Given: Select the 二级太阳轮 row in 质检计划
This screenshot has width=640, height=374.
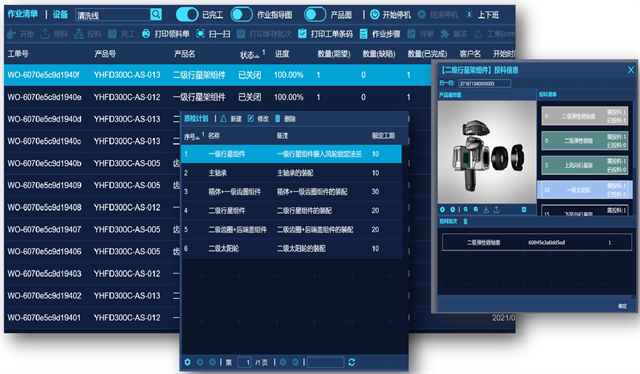Looking at the screenshot, I should click(x=291, y=249).
